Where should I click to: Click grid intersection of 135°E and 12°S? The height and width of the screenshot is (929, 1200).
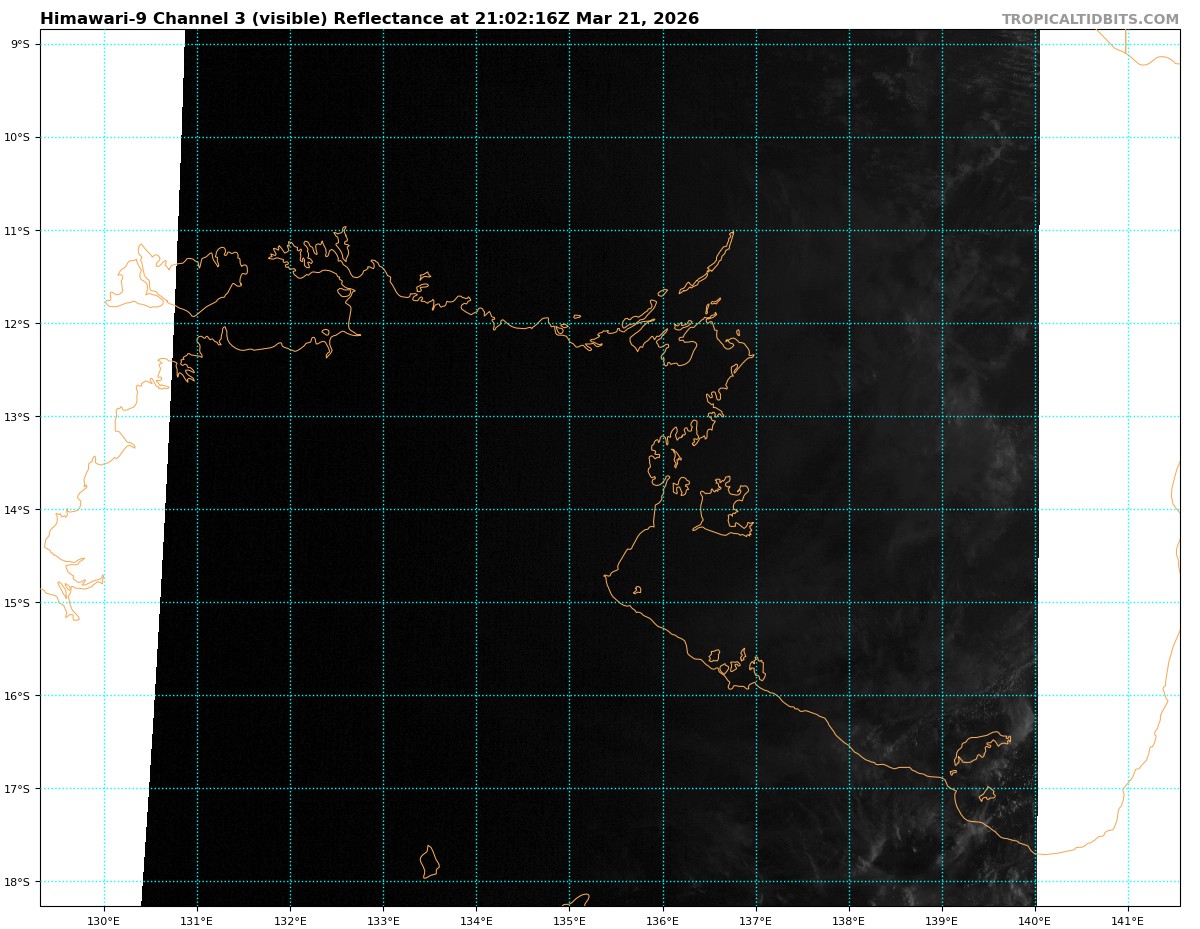pos(569,324)
